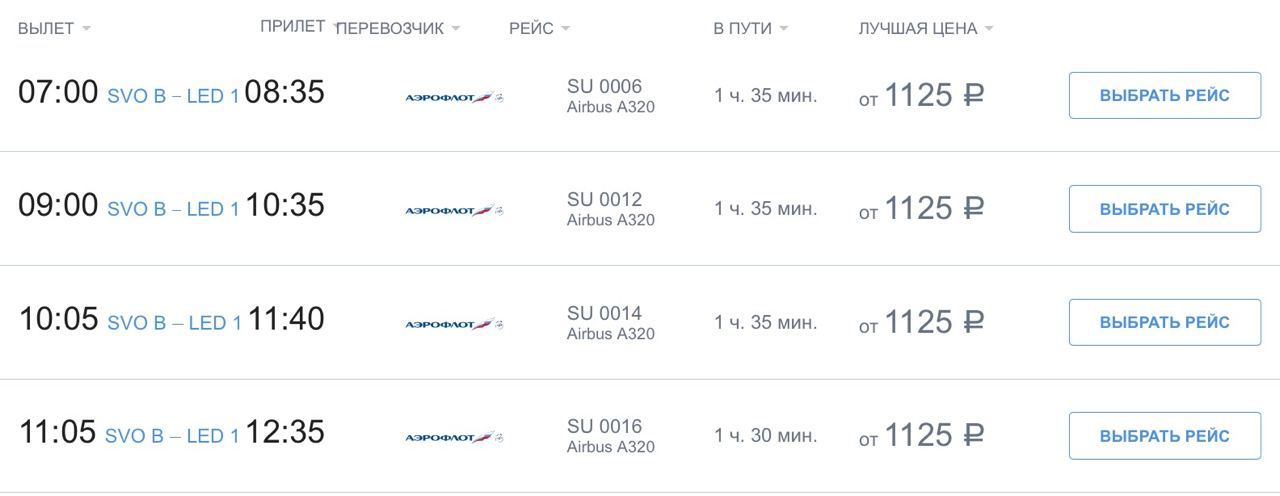1280x496 pixels.
Task: Click Aeroflot logo on flight SU 0014
Action: (454, 324)
